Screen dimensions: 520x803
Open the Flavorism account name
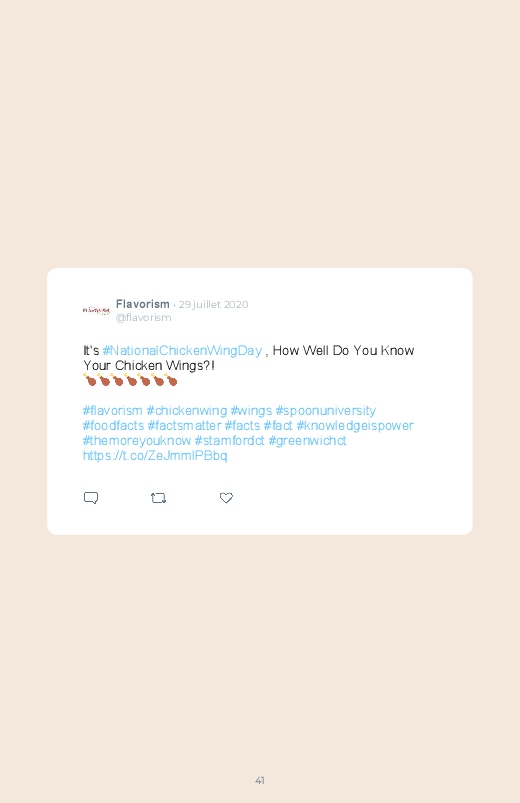(x=142, y=304)
